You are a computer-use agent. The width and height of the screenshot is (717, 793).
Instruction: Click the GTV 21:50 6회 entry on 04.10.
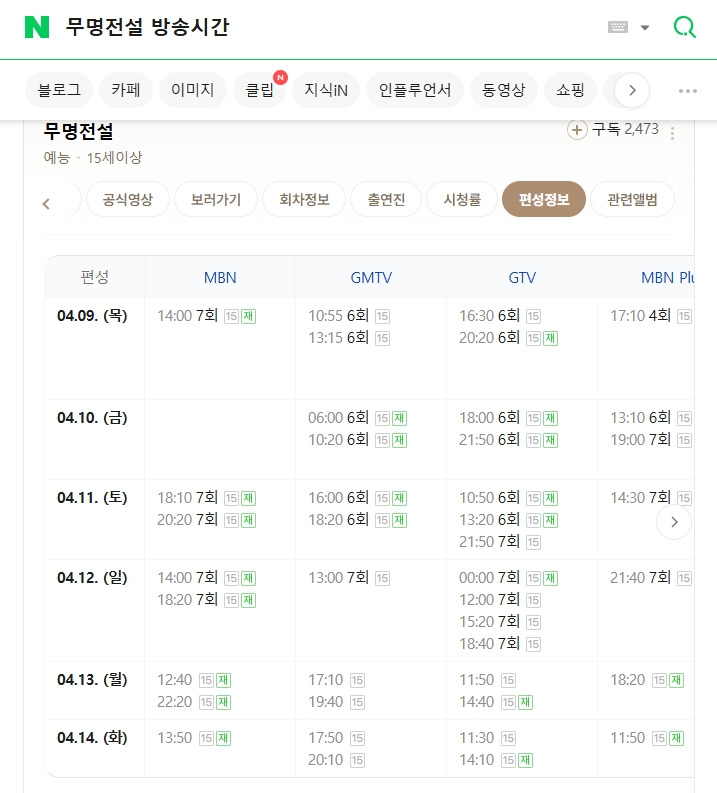[x=509, y=440]
